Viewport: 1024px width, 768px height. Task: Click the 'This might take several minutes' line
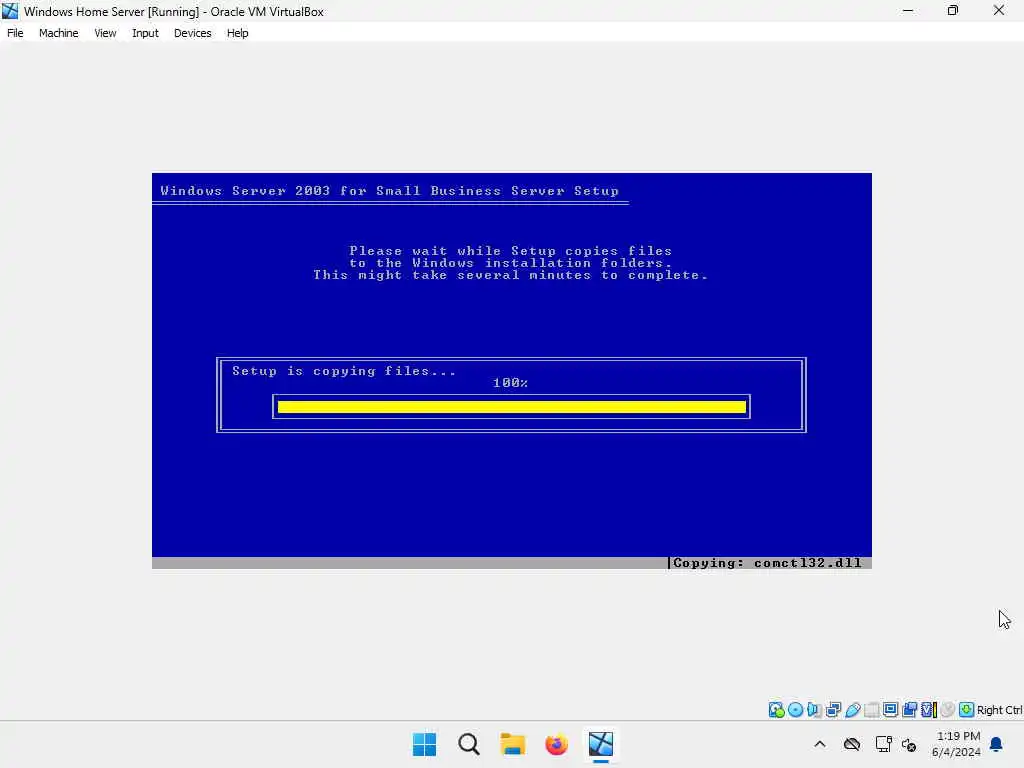(510, 275)
